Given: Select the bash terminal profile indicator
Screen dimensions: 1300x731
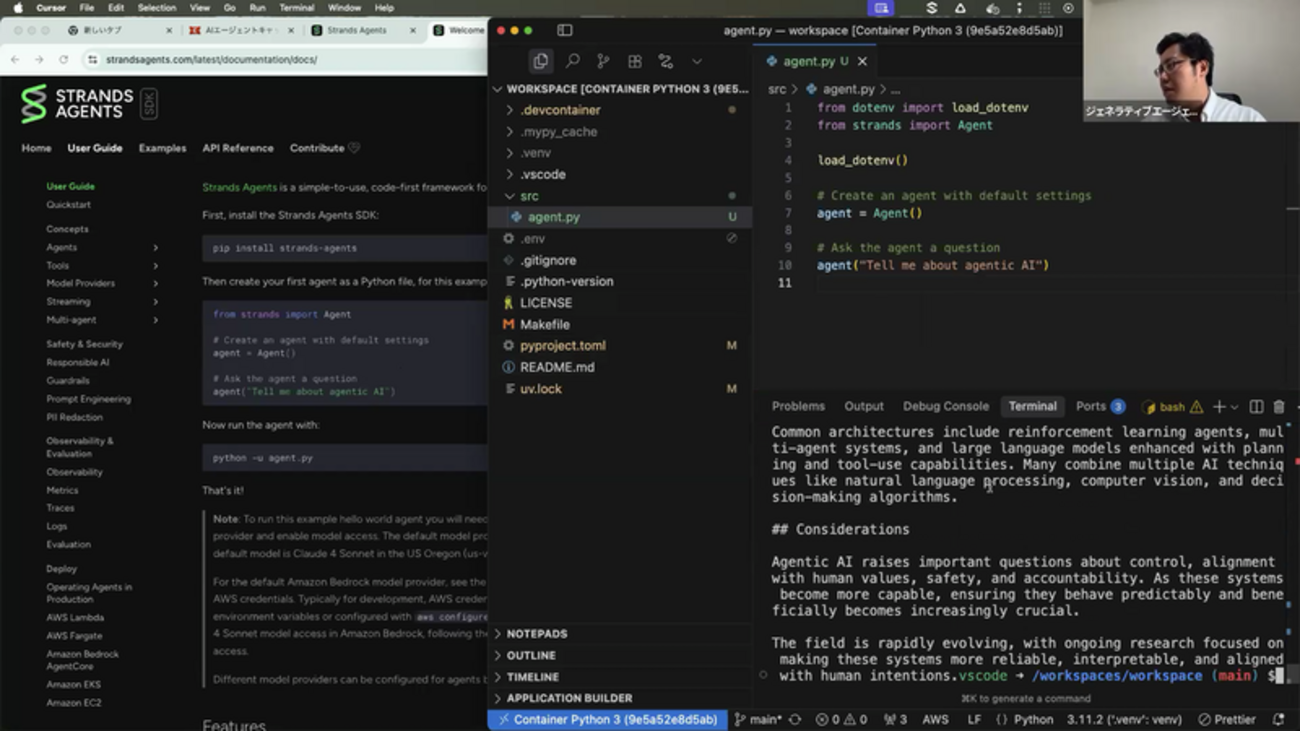Looking at the screenshot, I should [x=1171, y=407].
